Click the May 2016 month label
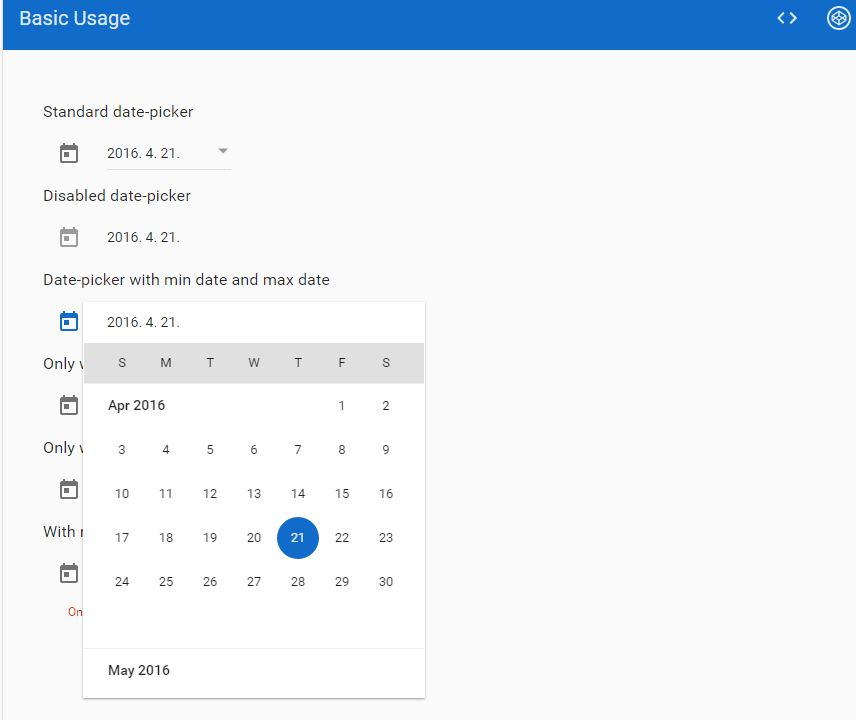The width and height of the screenshot is (856, 720). [x=139, y=670]
